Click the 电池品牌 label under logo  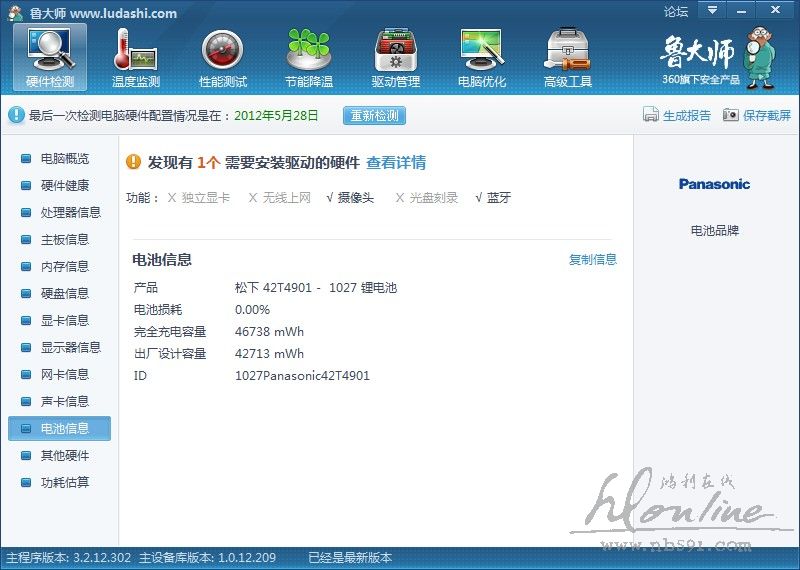point(715,231)
